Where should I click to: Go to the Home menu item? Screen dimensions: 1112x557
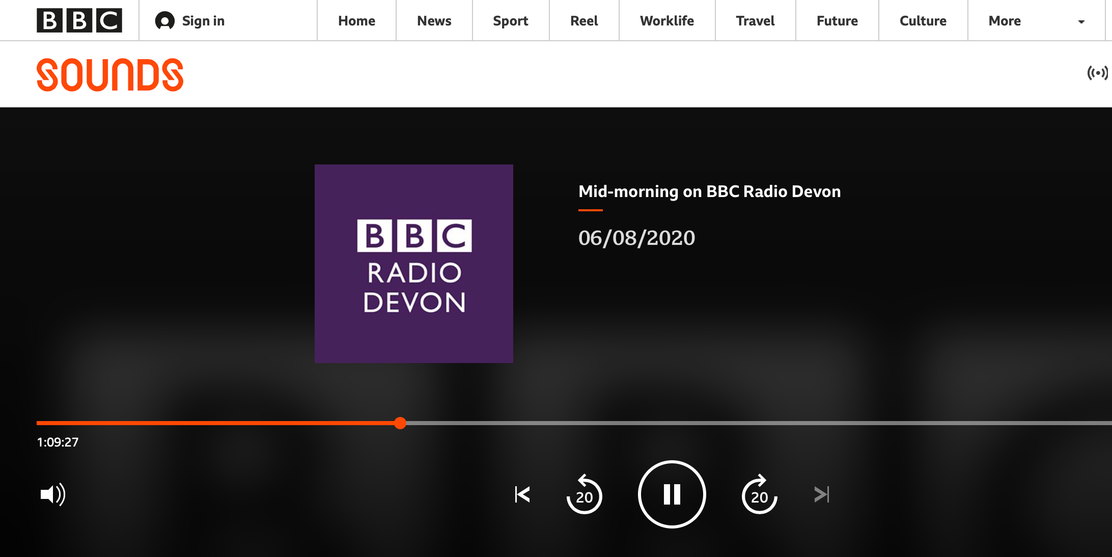click(x=356, y=21)
